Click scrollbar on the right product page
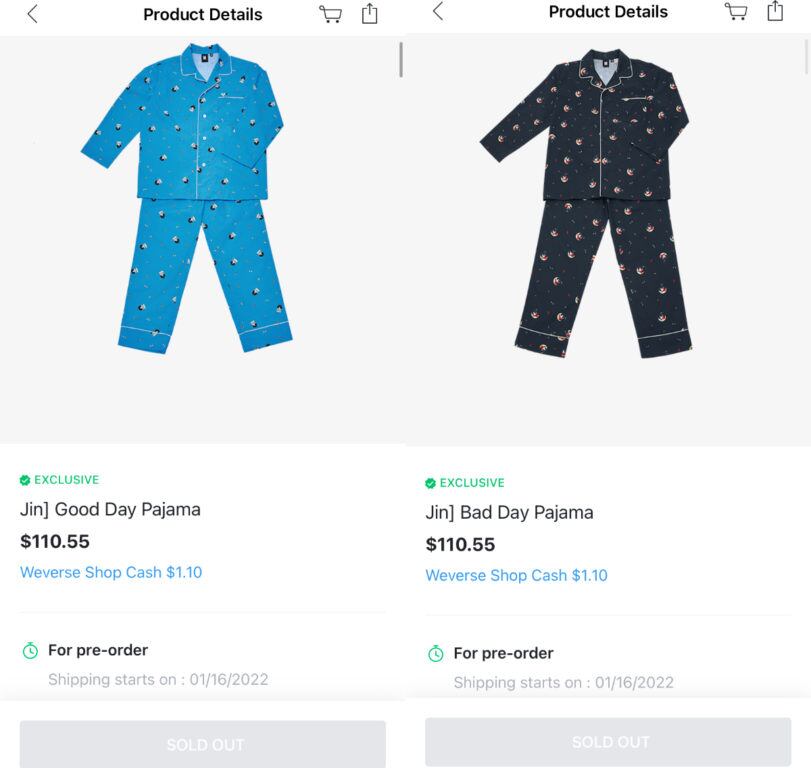Screen dimensions: 811x768 [807, 55]
